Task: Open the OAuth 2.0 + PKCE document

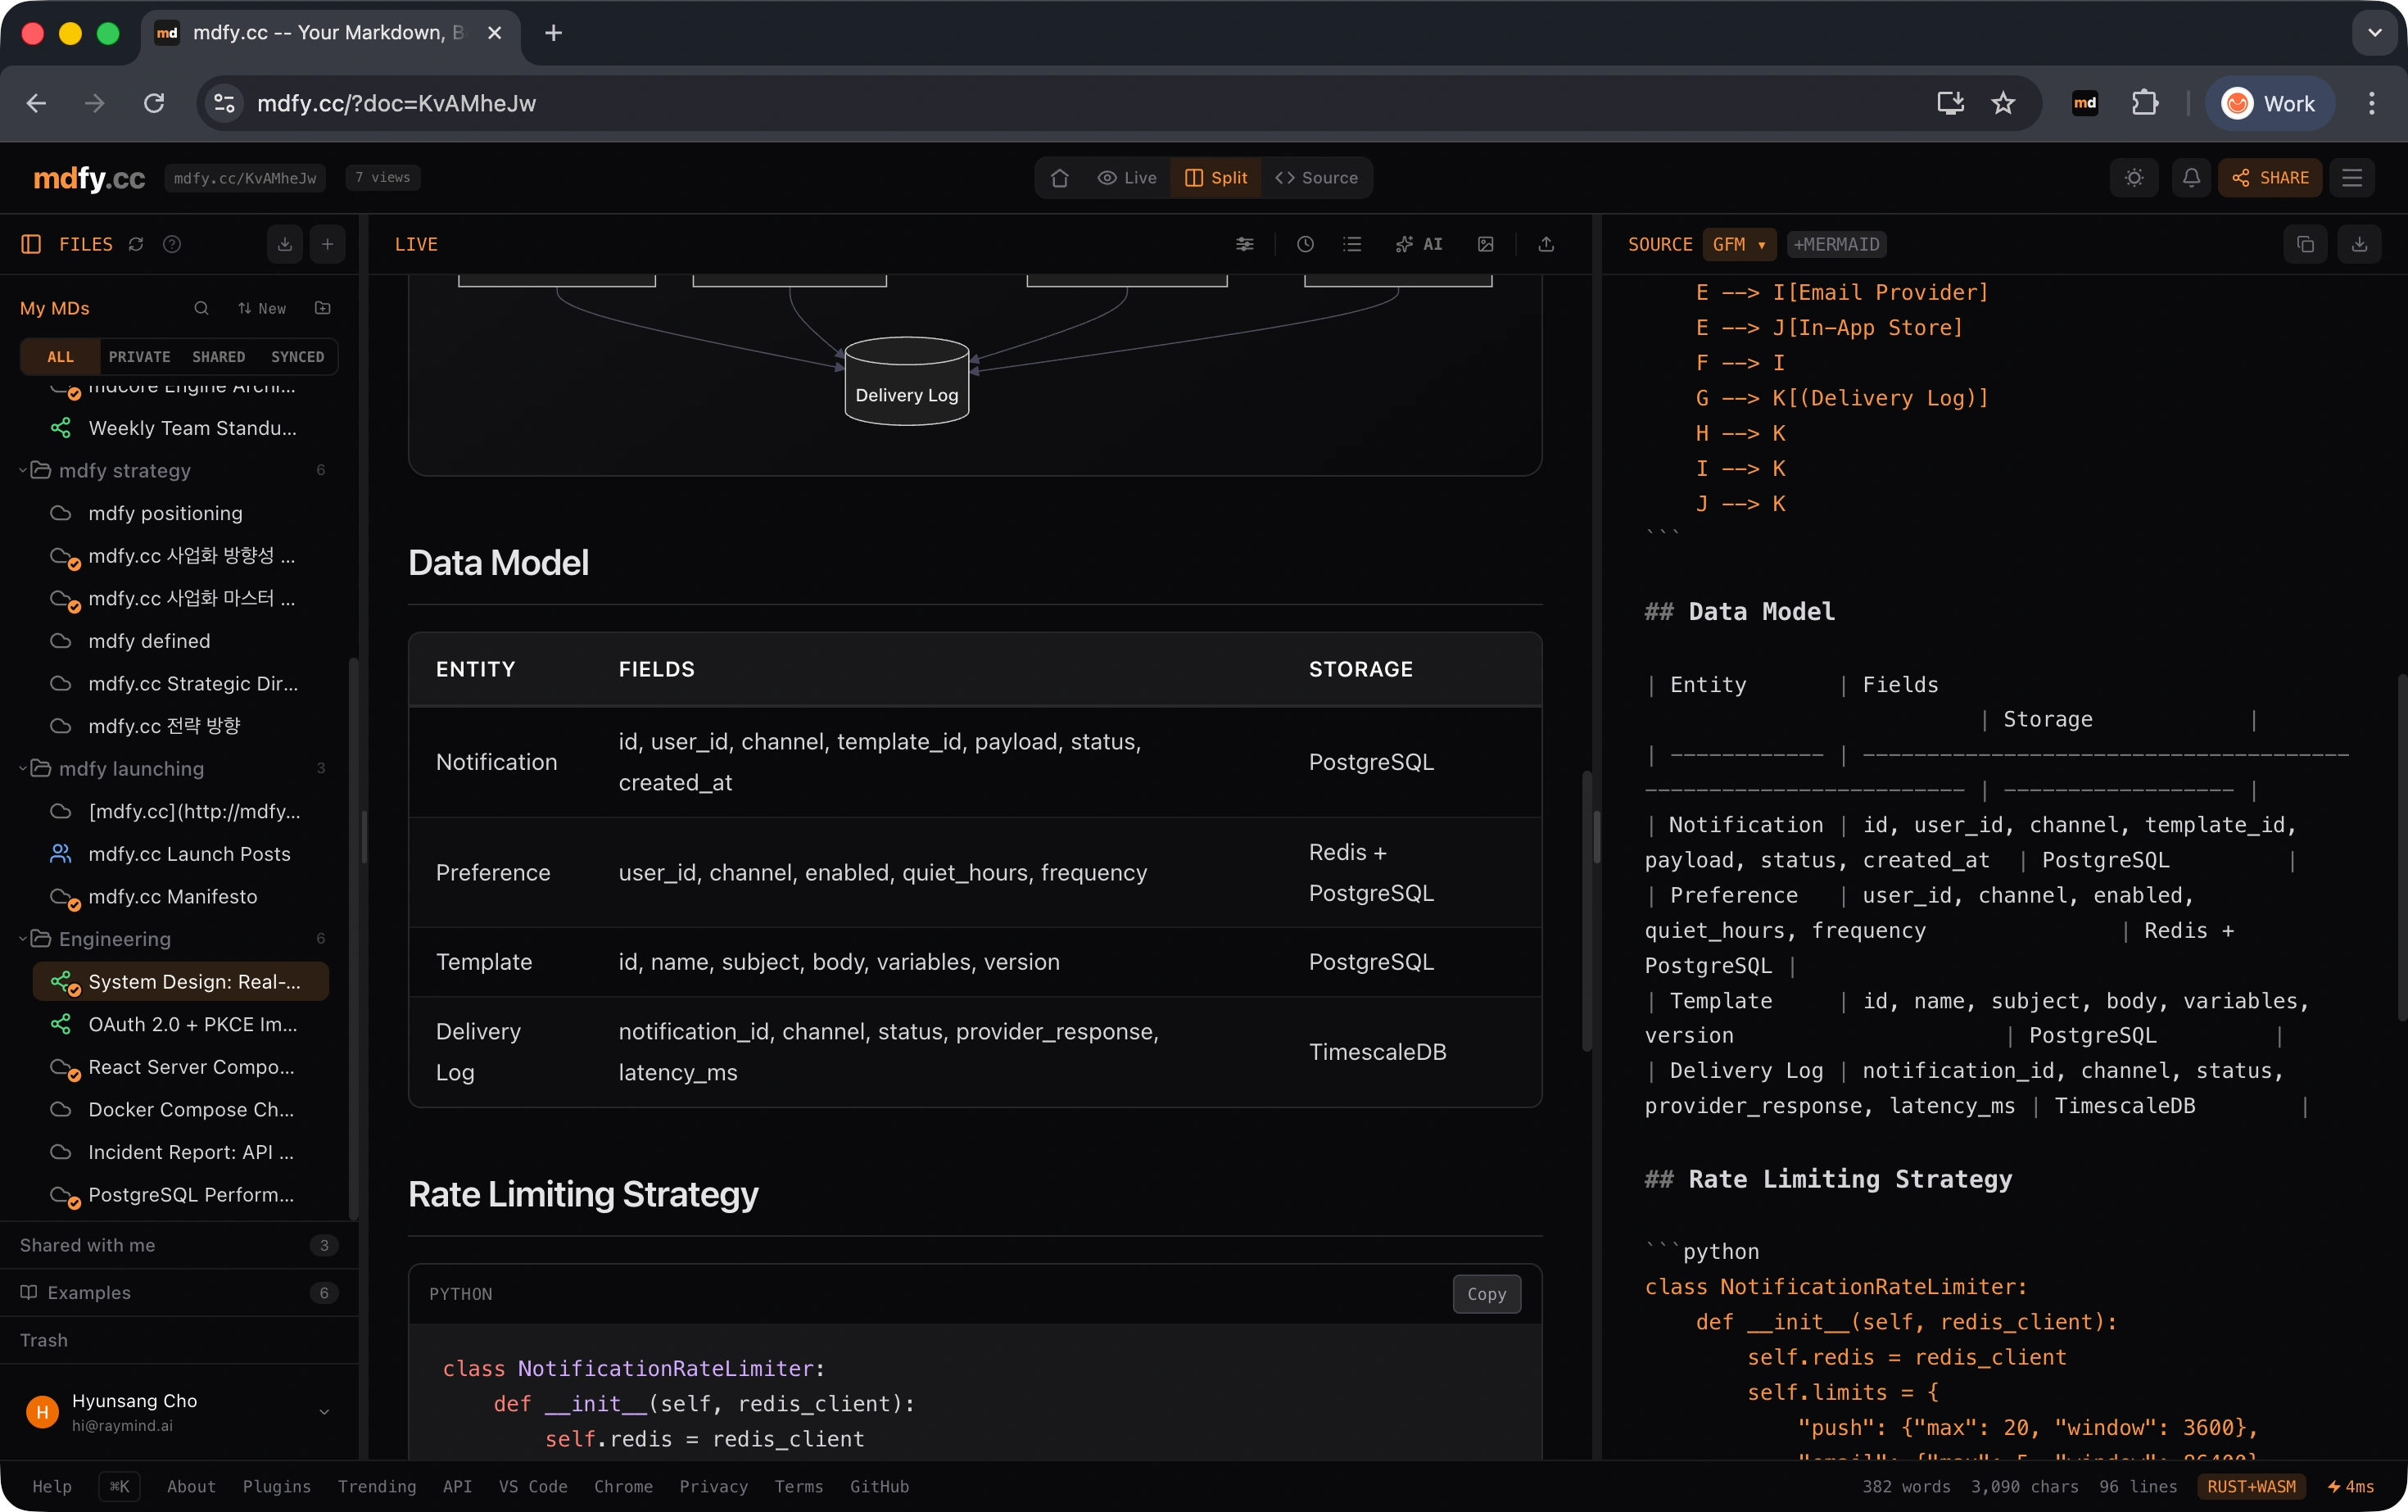Action: (x=192, y=1024)
